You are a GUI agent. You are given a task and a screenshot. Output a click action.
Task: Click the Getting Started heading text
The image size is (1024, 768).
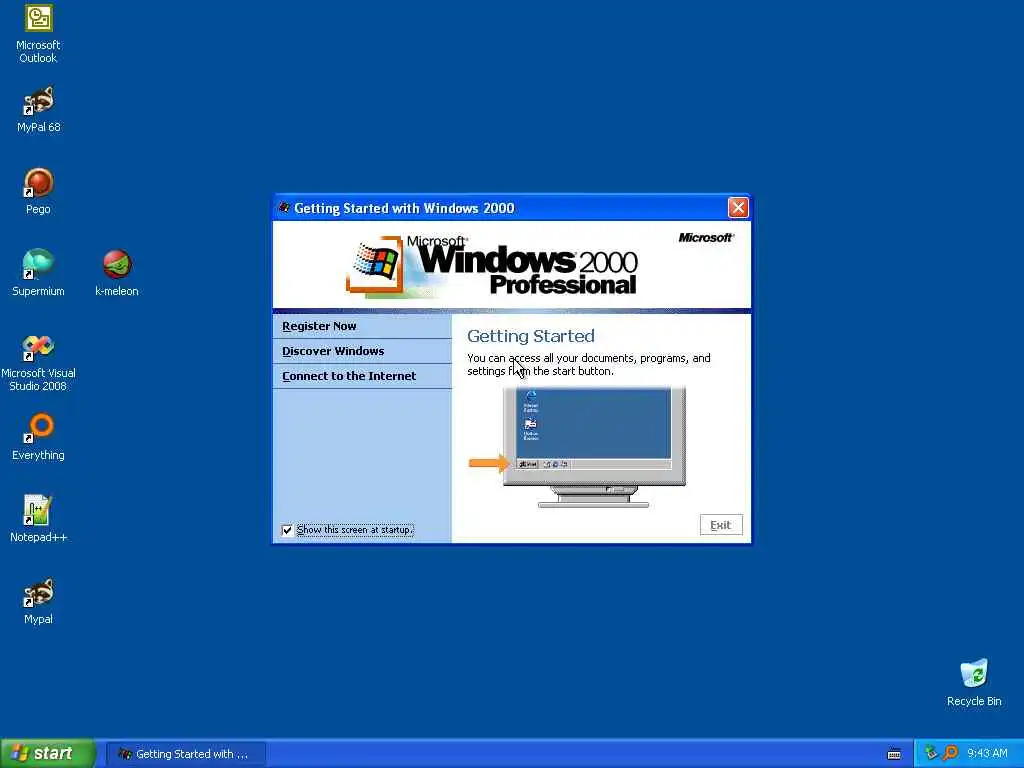click(531, 336)
